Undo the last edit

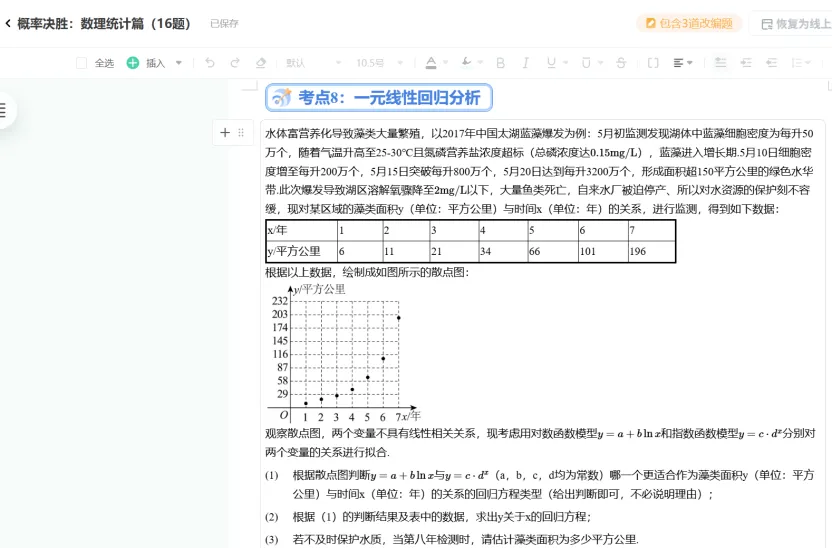point(210,63)
